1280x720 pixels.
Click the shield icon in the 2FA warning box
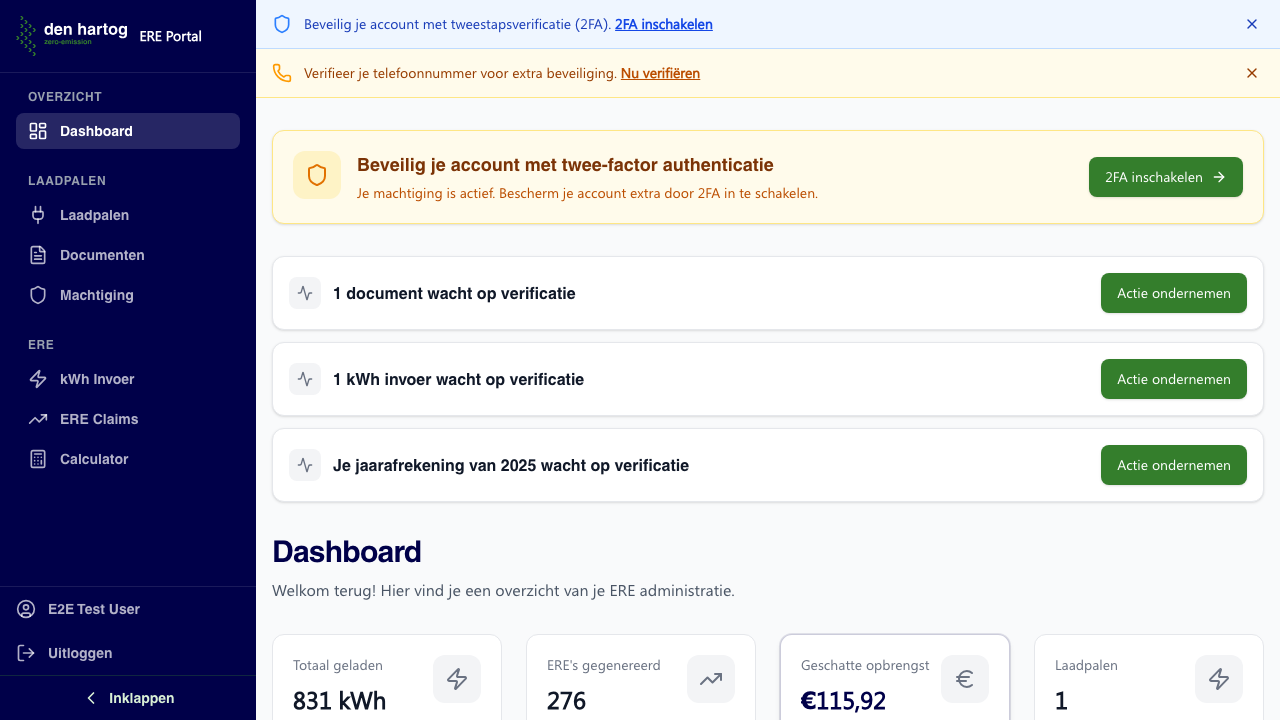tap(316, 174)
